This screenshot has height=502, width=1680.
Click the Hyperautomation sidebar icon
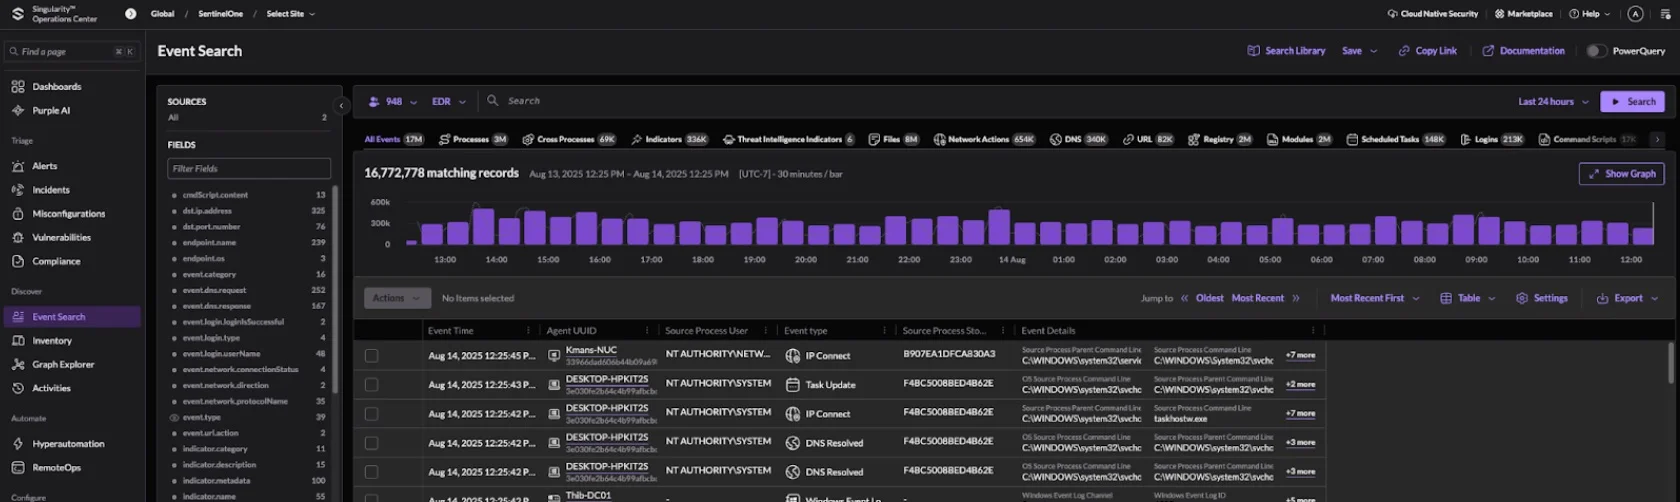[18, 444]
